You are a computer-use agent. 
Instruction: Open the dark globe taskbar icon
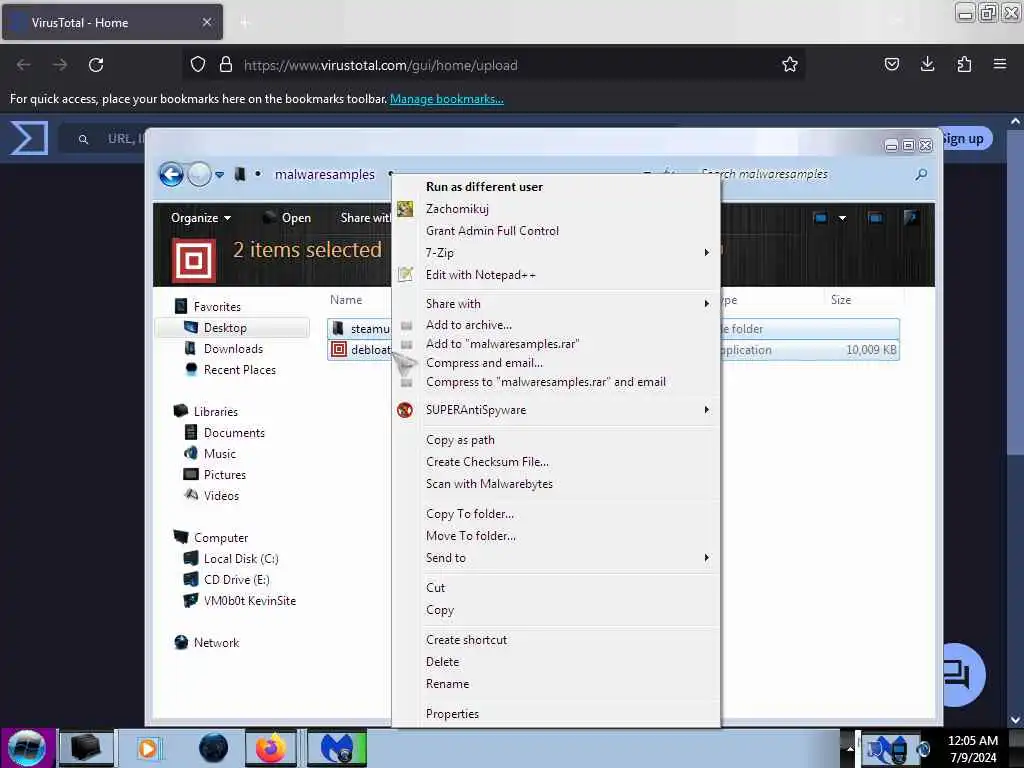click(x=214, y=748)
